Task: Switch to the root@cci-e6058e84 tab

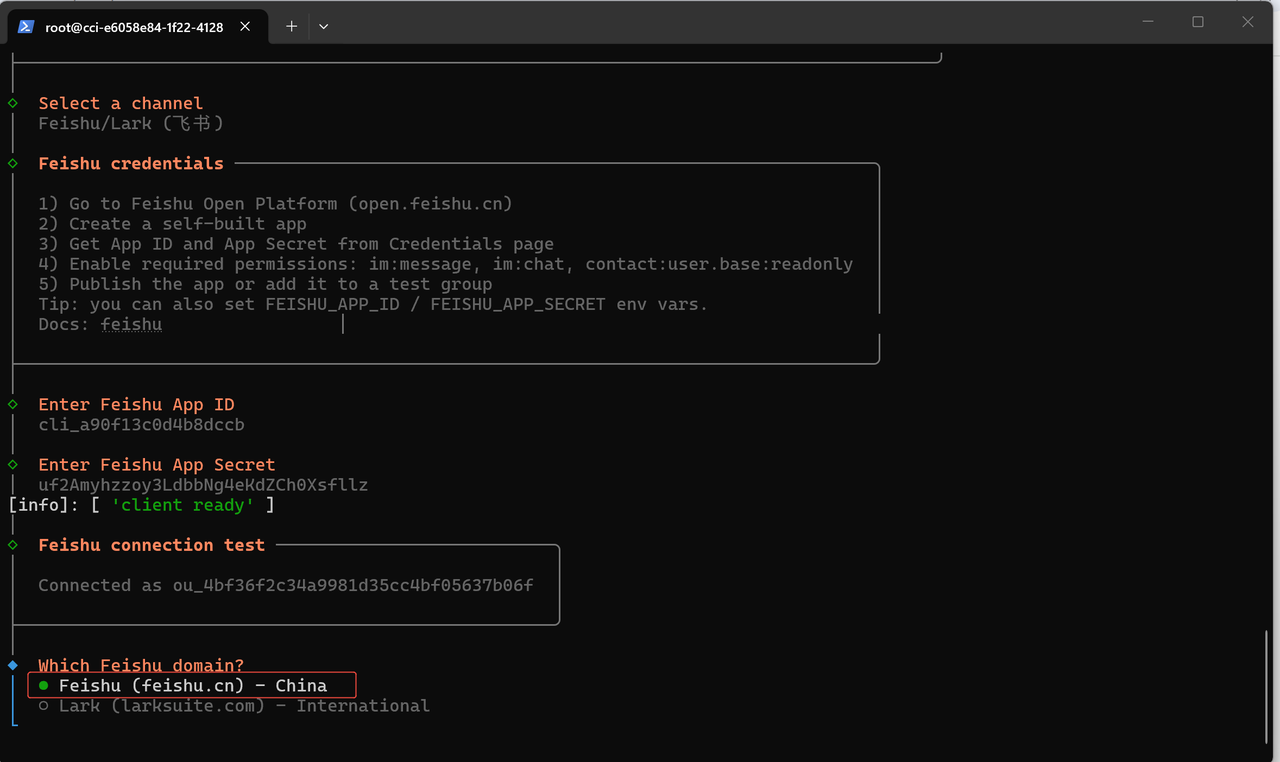Action: (x=134, y=27)
